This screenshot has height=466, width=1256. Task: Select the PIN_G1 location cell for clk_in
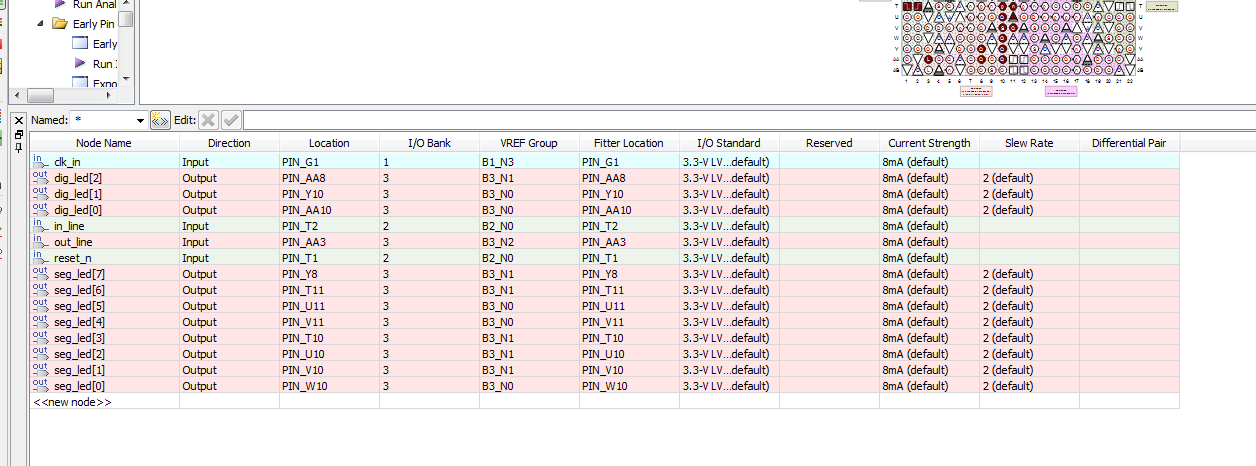click(329, 161)
